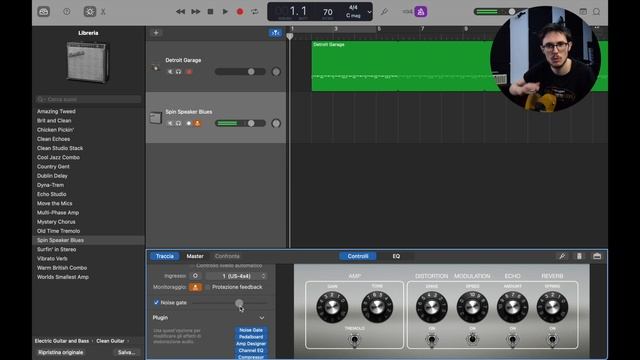Open the Pedalboard icon in Smart Controls
This screenshot has width=640, height=360.
coord(597,256)
